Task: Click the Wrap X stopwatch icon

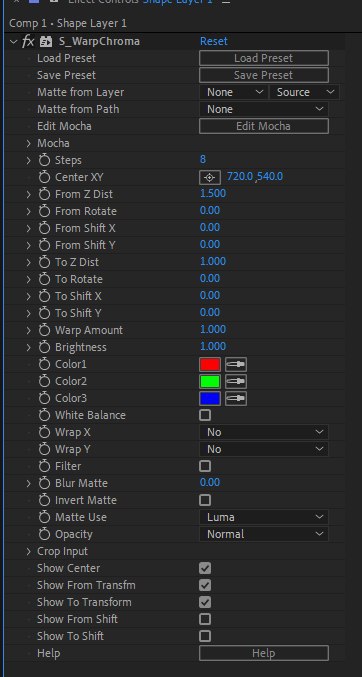Action: (x=44, y=432)
